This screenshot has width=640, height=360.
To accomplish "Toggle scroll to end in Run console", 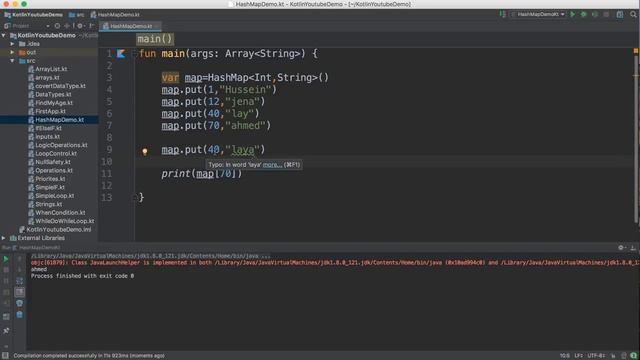I will [x=19, y=292].
